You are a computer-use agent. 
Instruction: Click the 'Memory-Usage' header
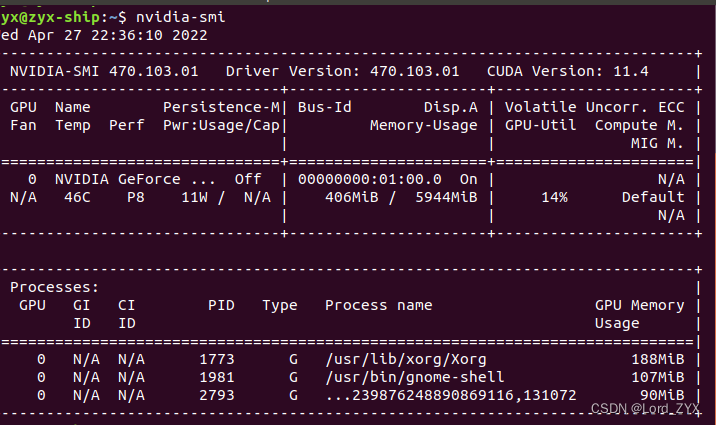coord(424,126)
